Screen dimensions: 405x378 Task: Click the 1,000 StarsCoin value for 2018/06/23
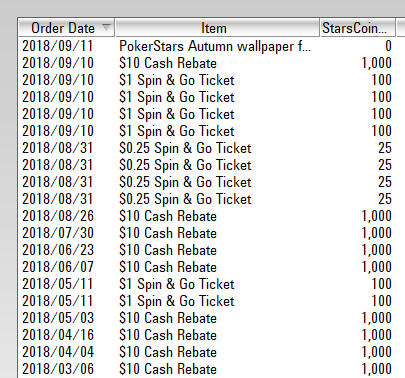376,250
